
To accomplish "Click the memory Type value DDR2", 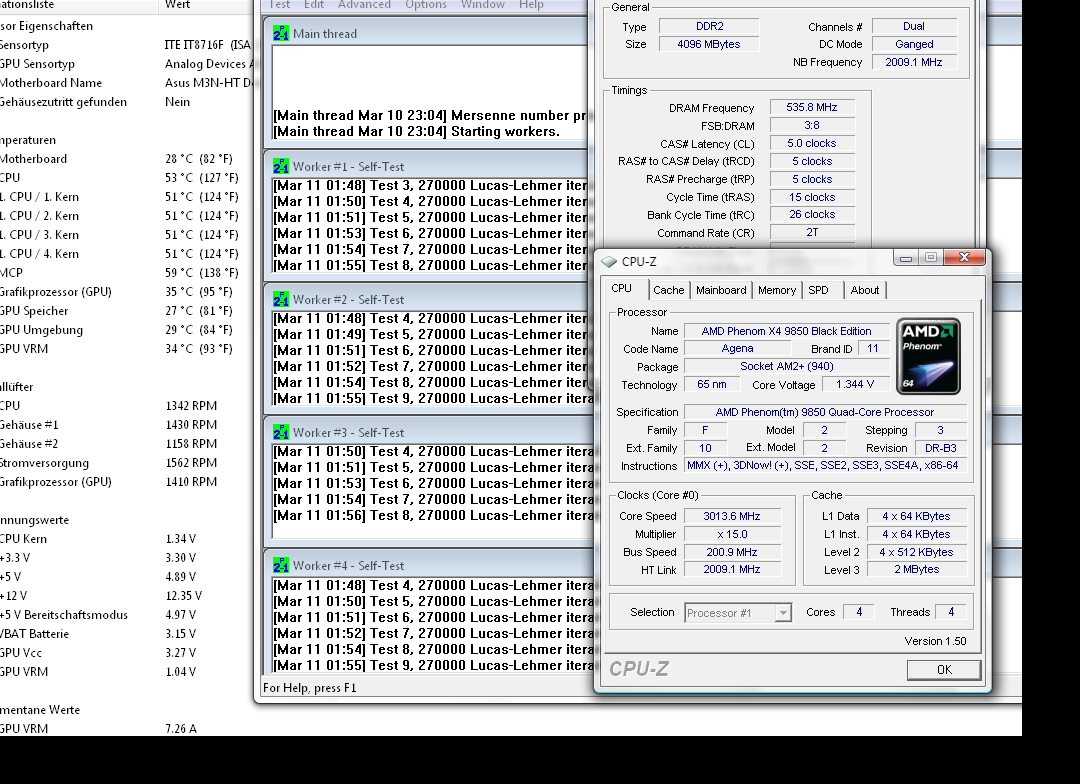I will tap(709, 26).
